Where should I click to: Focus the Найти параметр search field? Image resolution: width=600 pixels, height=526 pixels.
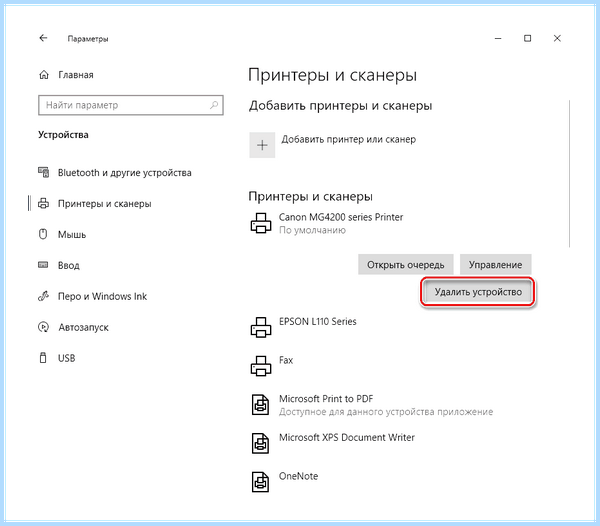131,105
